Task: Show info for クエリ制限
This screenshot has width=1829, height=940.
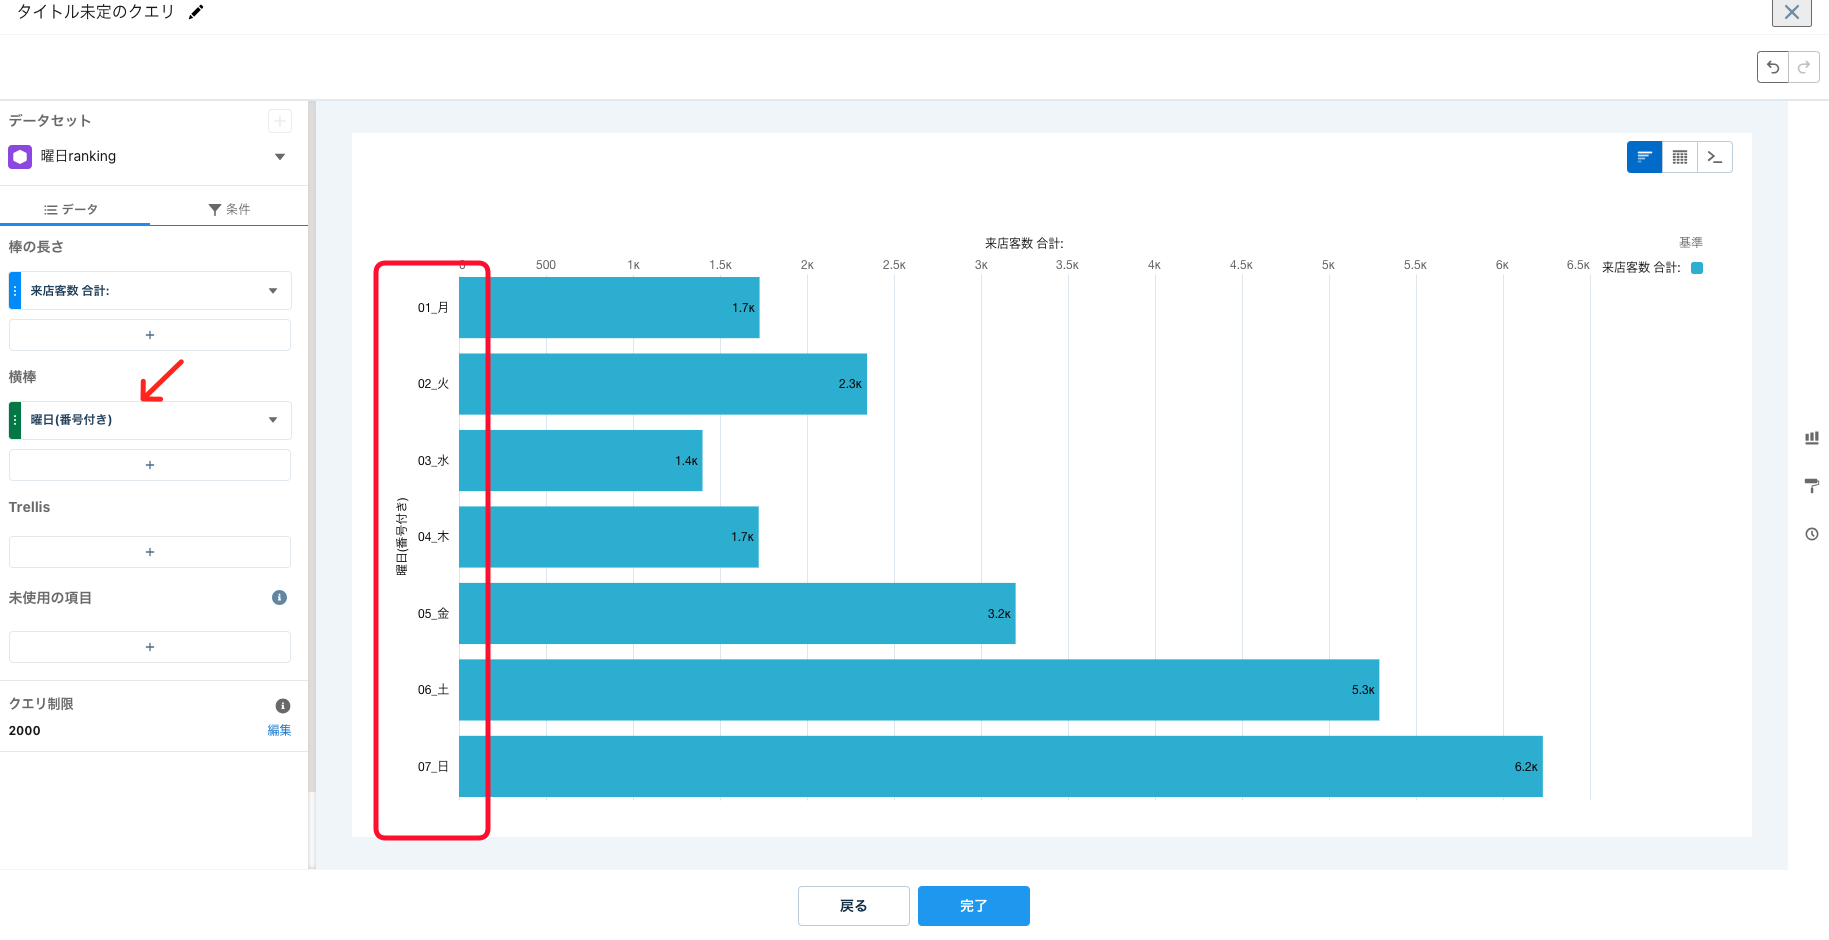Action: pos(283,705)
